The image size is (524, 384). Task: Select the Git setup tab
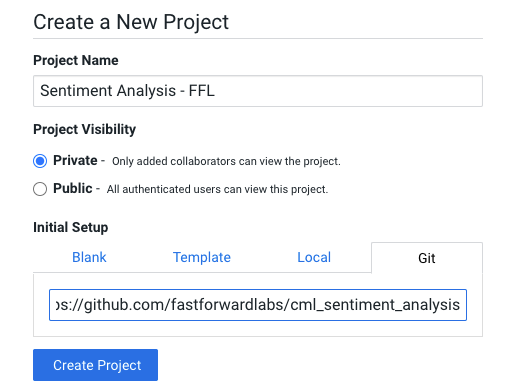pyautogui.click(x=427, y=258)
